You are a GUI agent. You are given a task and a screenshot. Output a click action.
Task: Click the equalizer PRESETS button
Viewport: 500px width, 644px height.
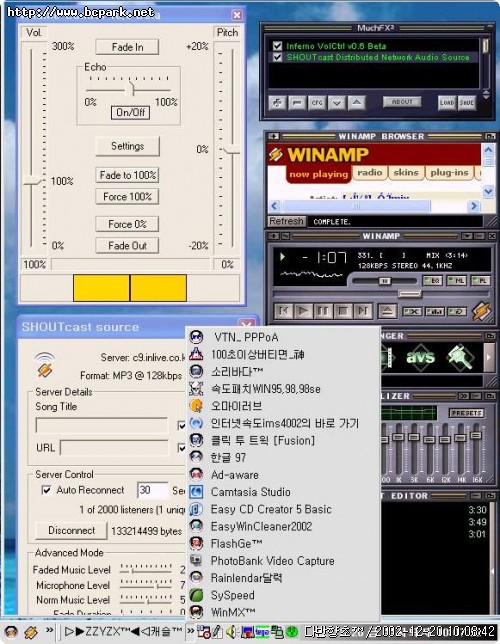click(466, 413)
